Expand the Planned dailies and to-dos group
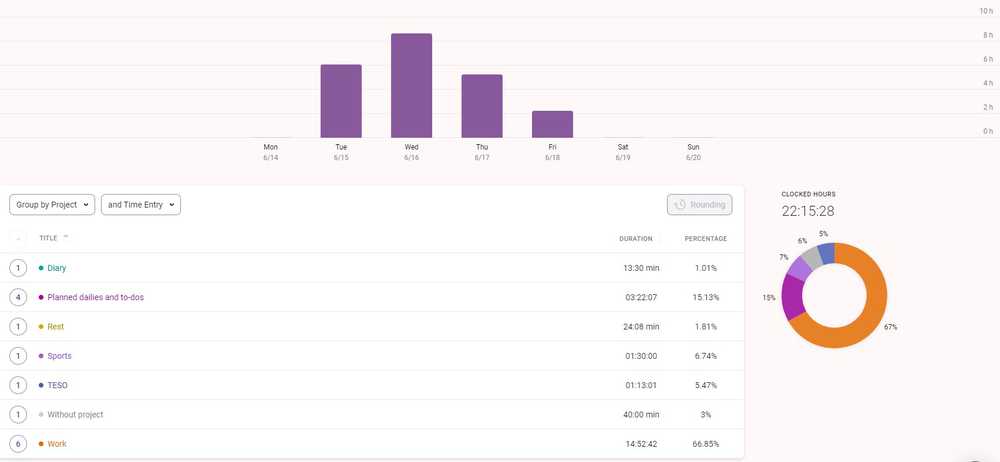 tap(18, 297)
